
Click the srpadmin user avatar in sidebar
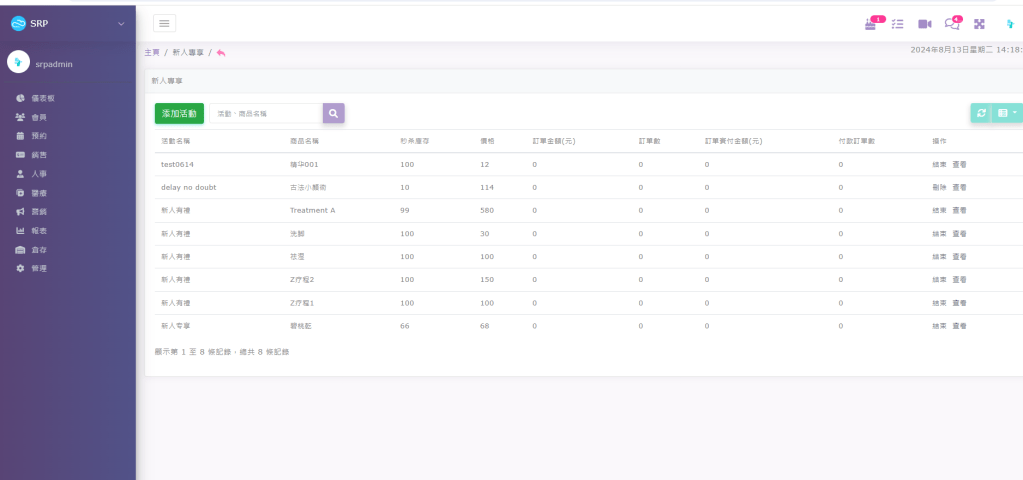pos(18,62)
